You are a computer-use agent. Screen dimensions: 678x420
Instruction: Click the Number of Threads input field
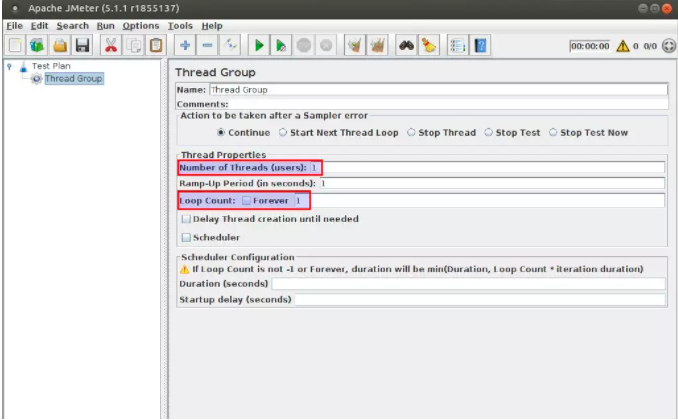(487, 168)
